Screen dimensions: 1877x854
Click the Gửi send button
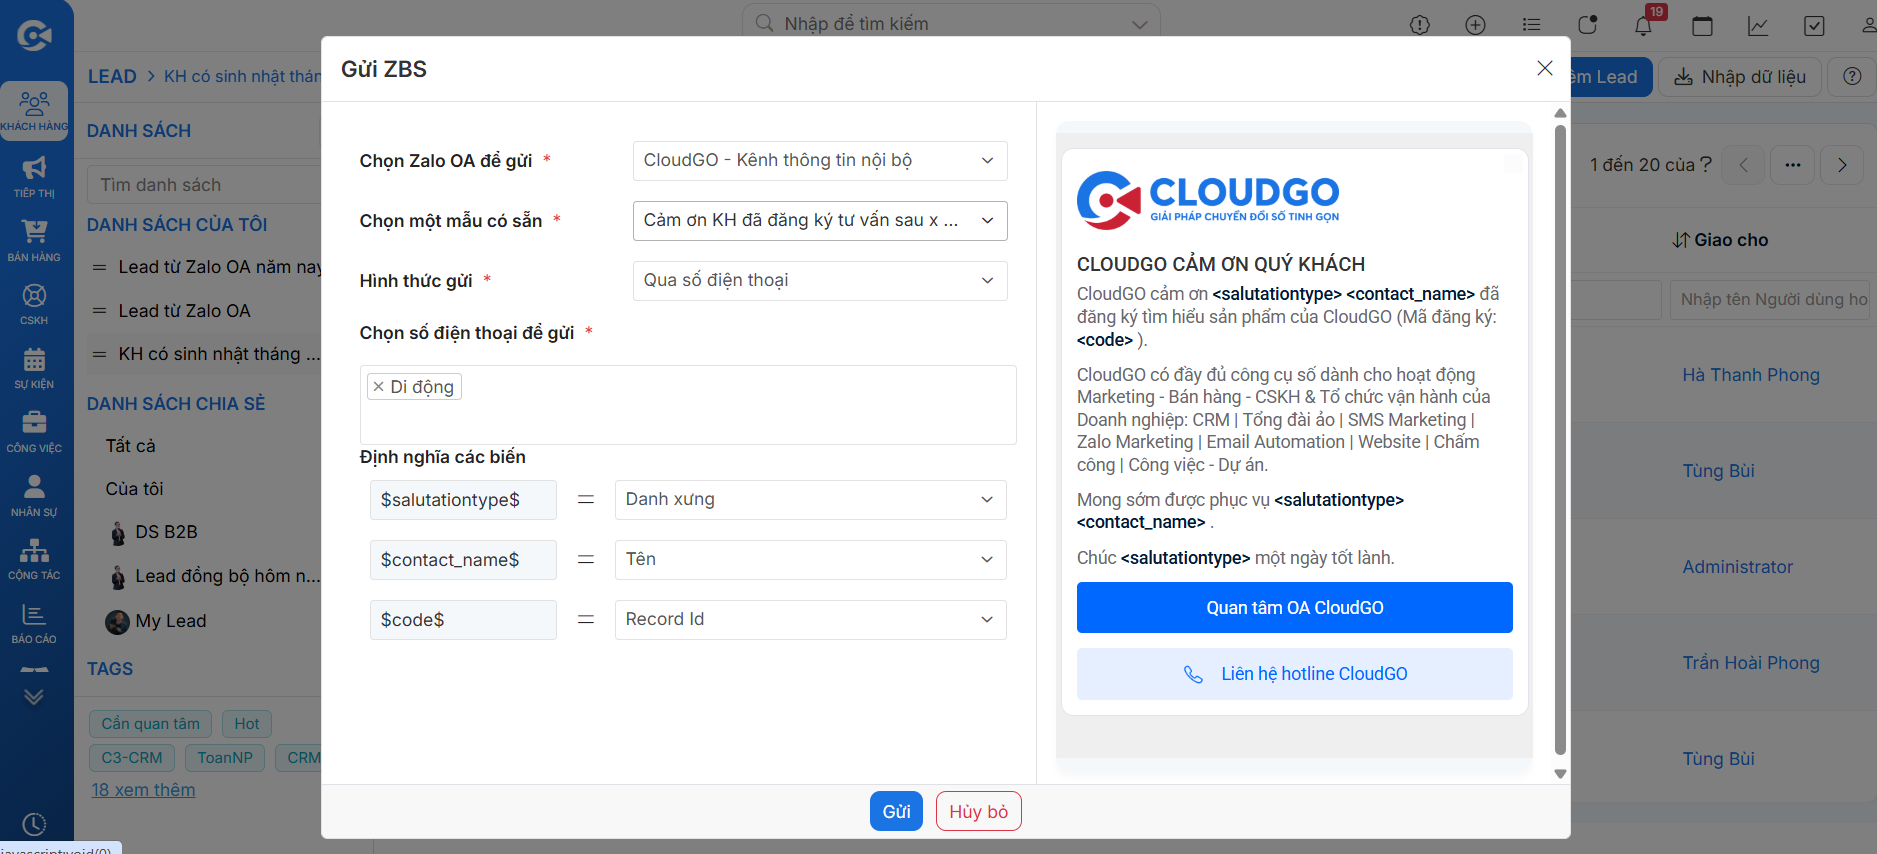tap(896, 811)
